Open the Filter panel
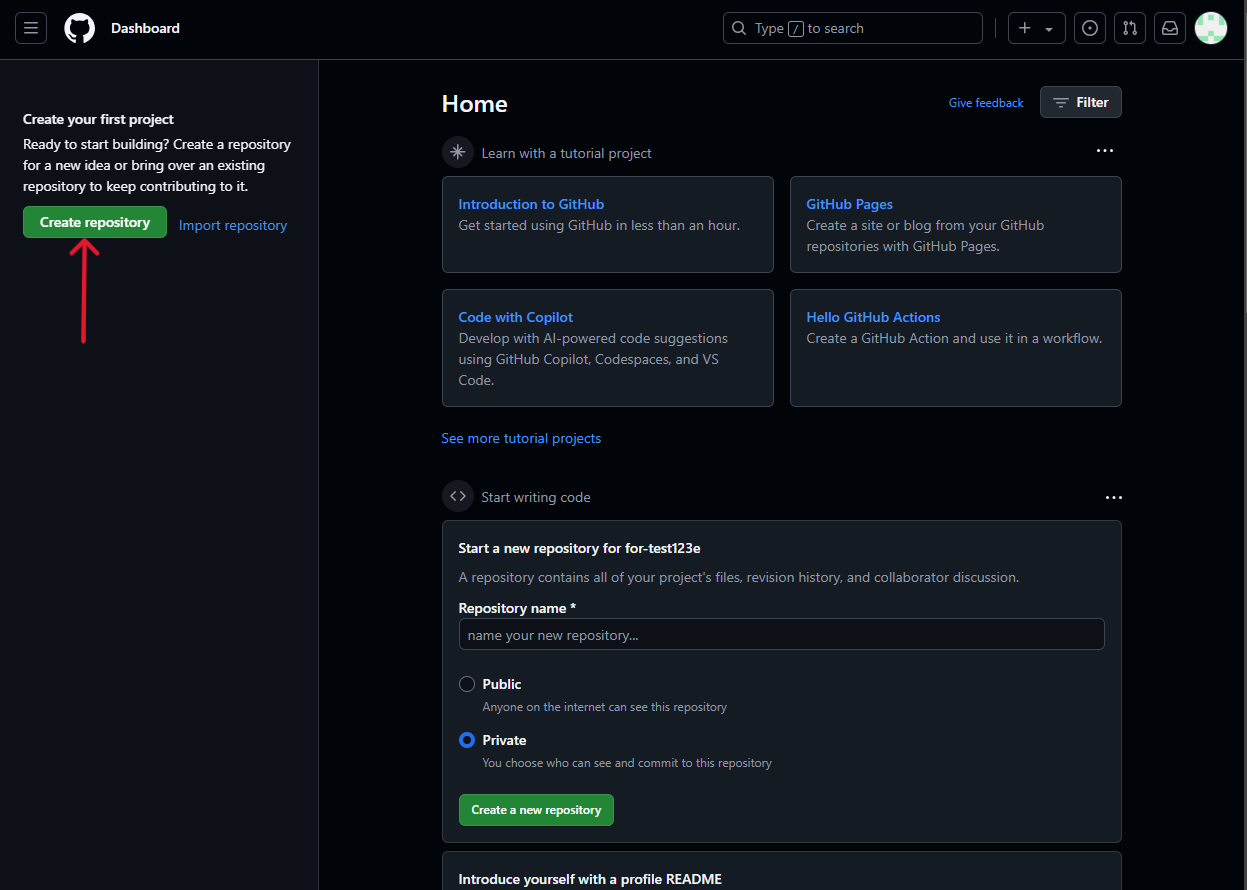Viewport: 1247px width, 890px height. click(1080, 102)
